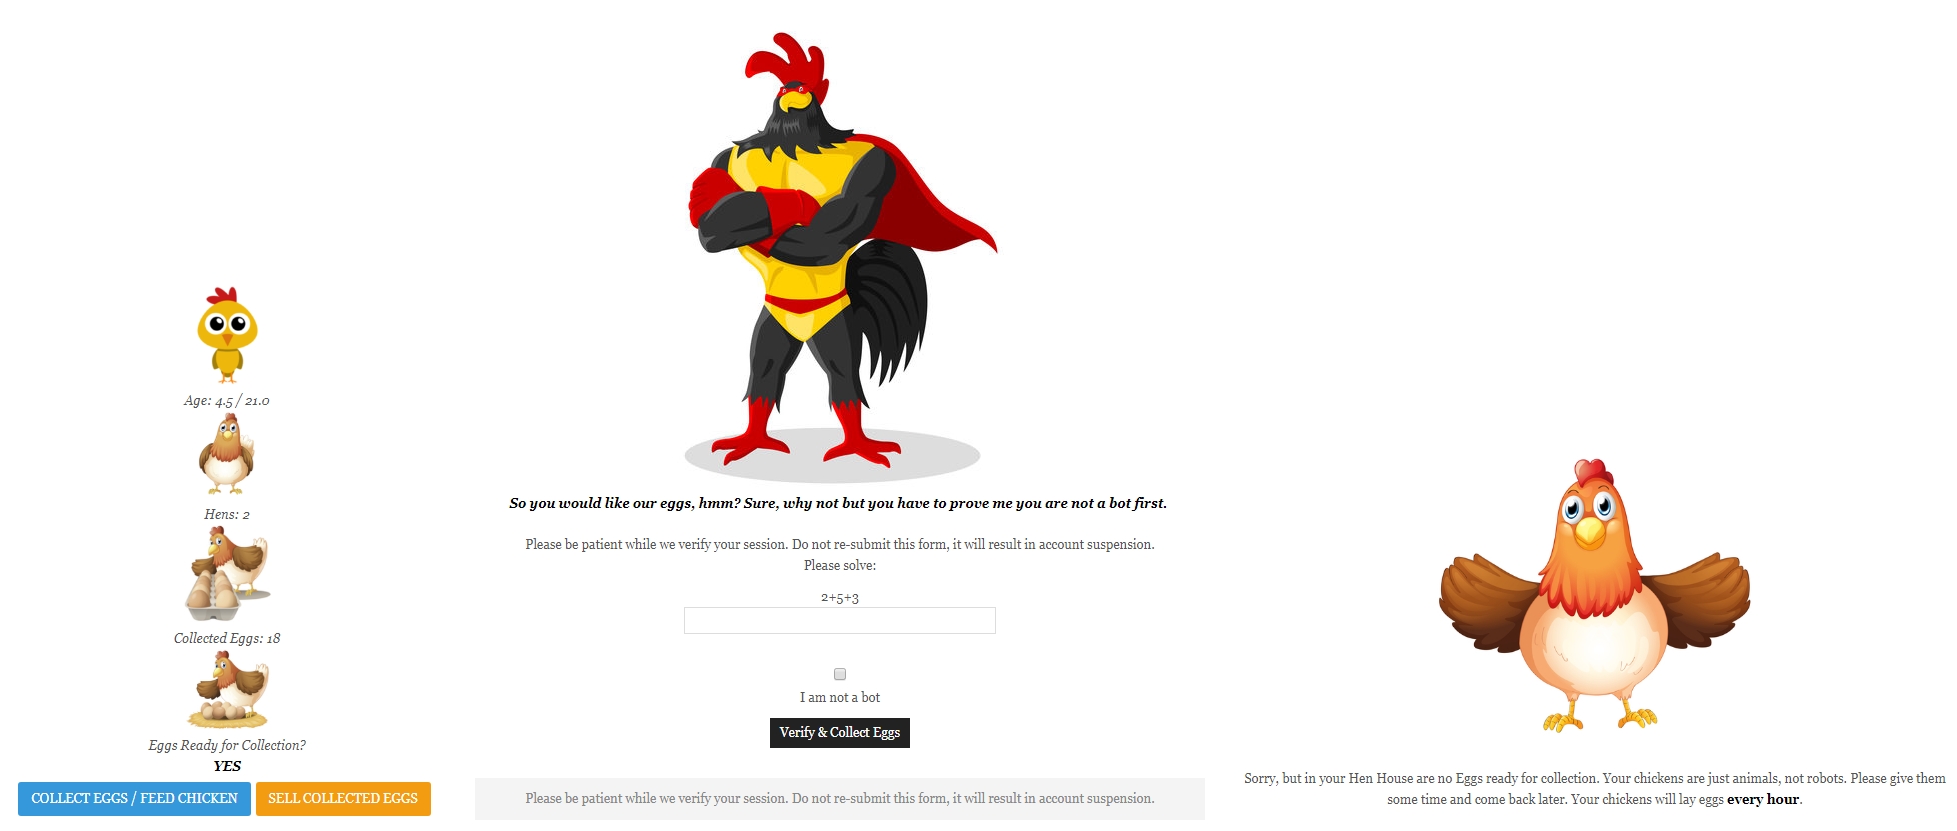Click the YES eggs ready status
This screenshot has height=831, width=1957.
pos(227,767)
